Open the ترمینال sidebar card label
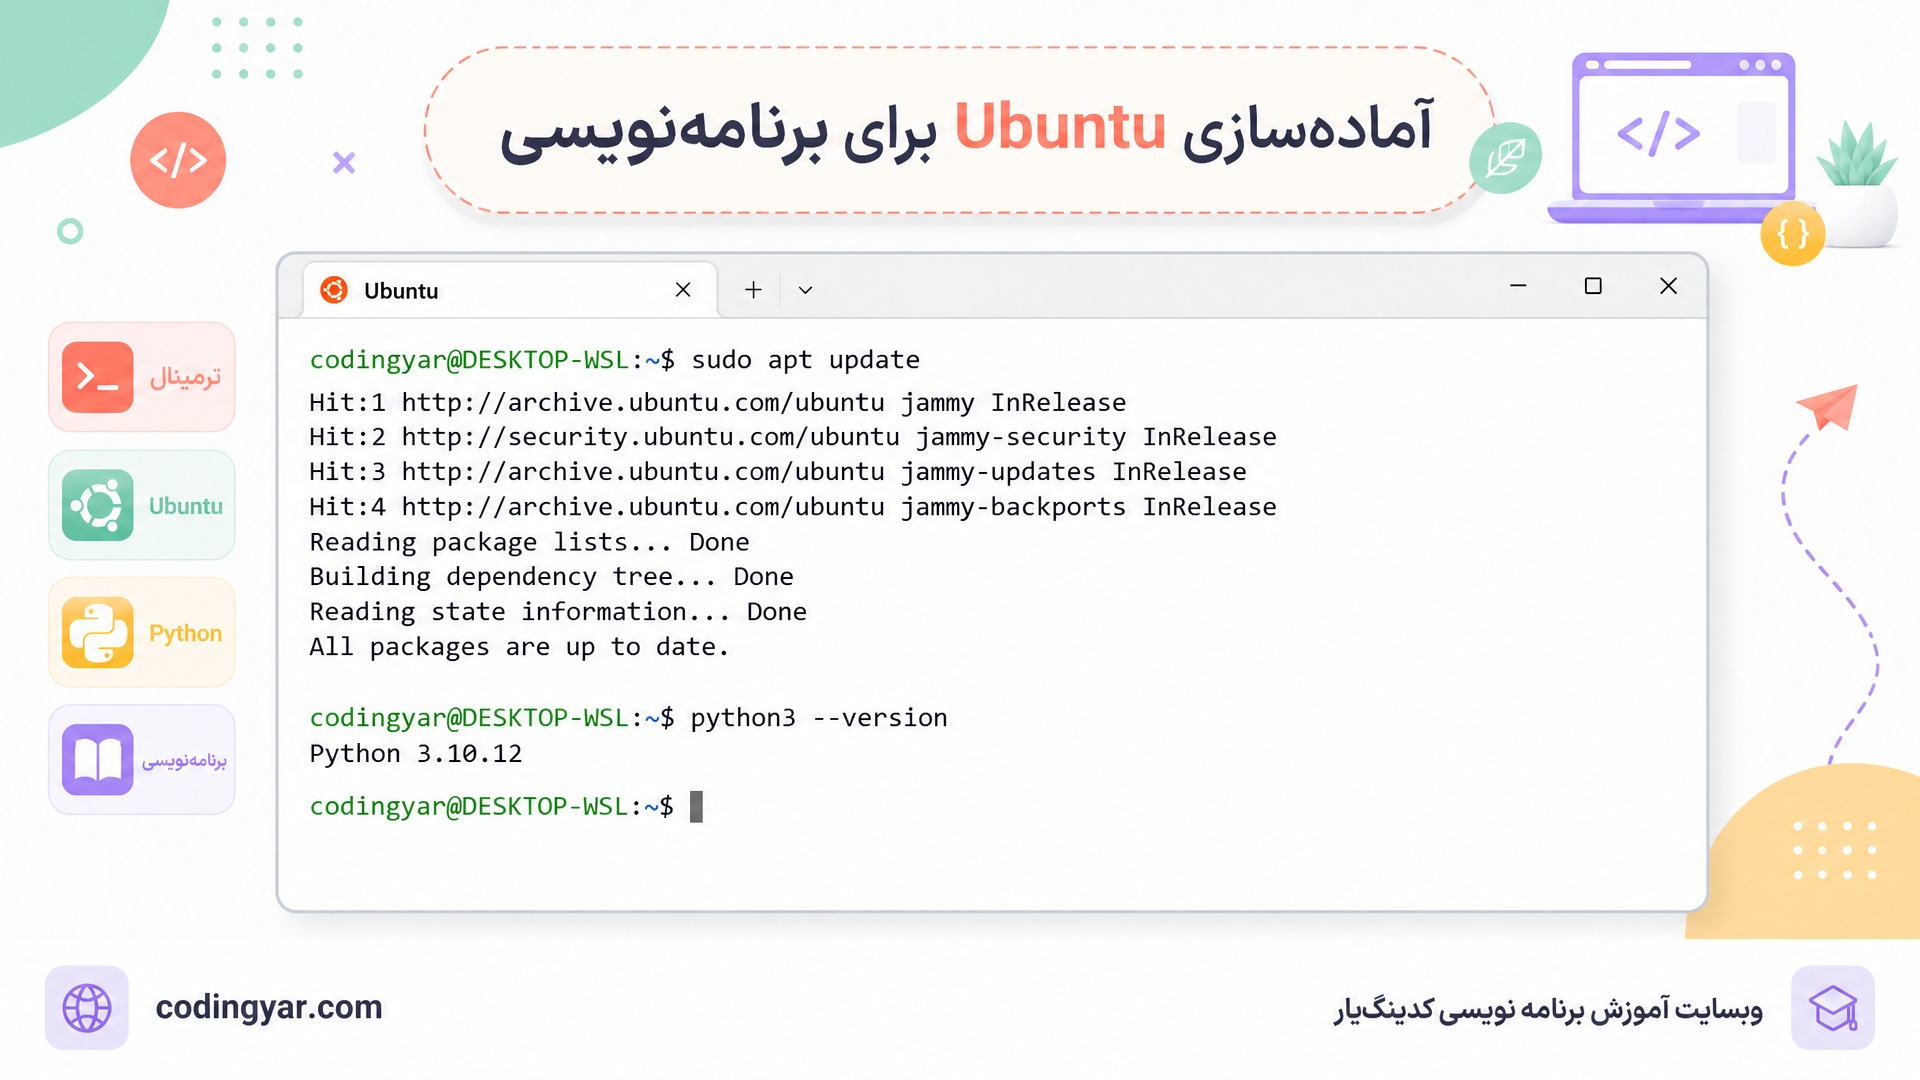This screenshot has width=1920, height=1080. [x=185, y=377]
